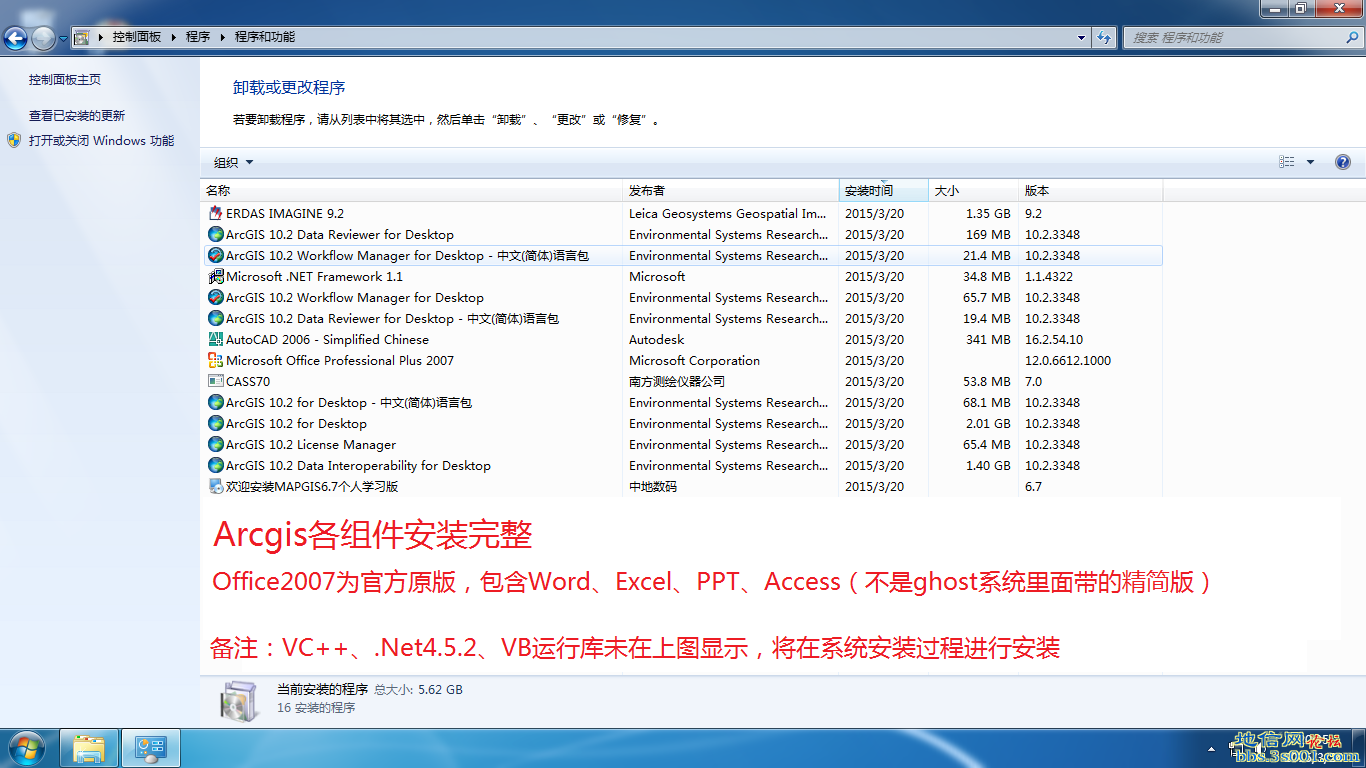This screenshot has width=1366, height=768.
Task: Click the shield icon beside Windows 功能
Action: click(14, 140)
